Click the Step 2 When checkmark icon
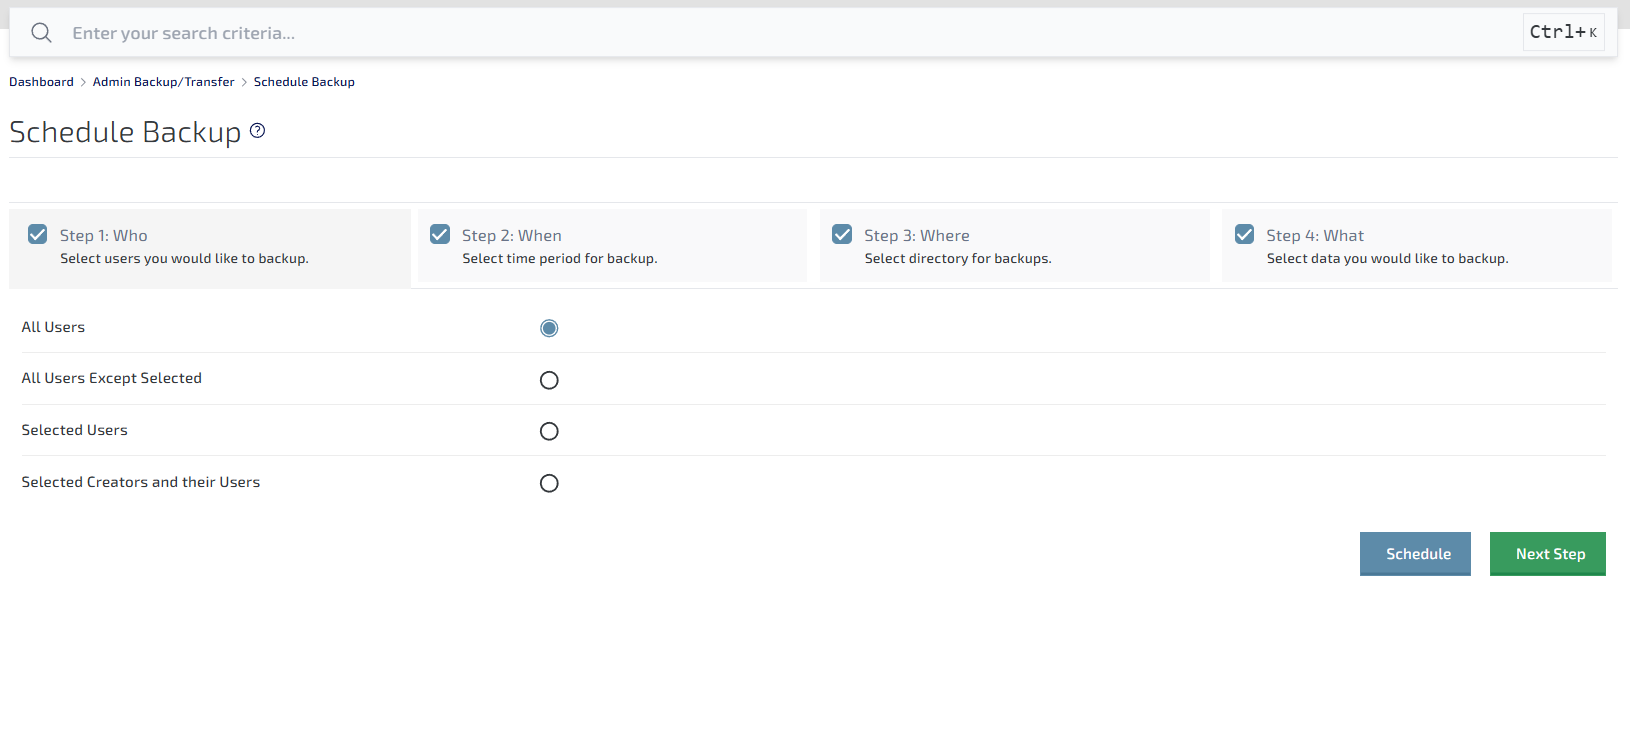Image resolution: width=1630 pixels, height=751 pixels. (440, 234)
